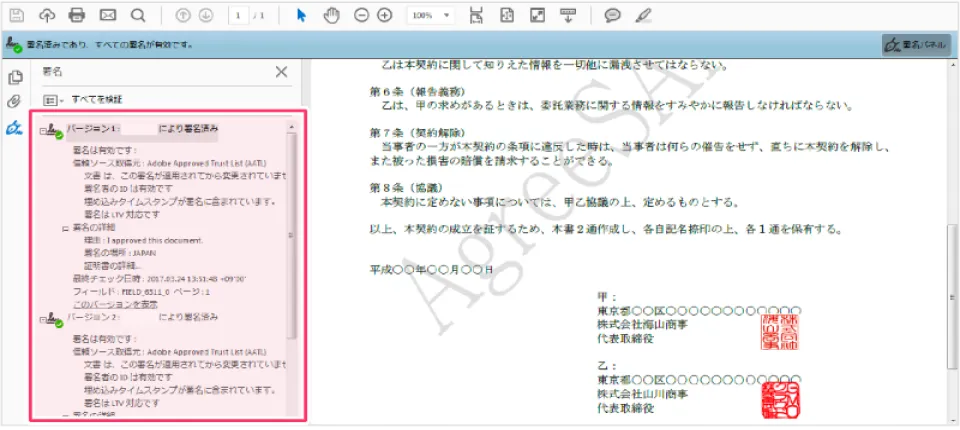Go to next page arrow
This screenshot has width=960, height=430.
pyautogui.click(x=206, y=16)
